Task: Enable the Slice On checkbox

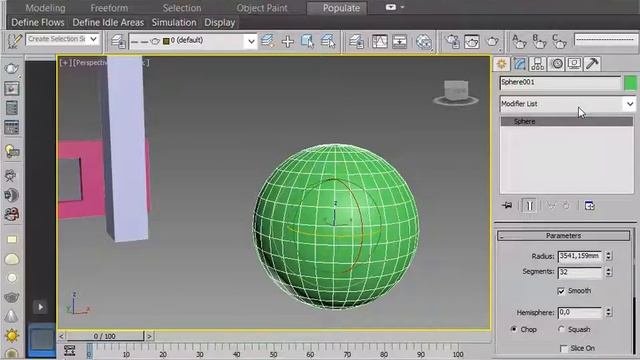Action: [x=564, y=348]
